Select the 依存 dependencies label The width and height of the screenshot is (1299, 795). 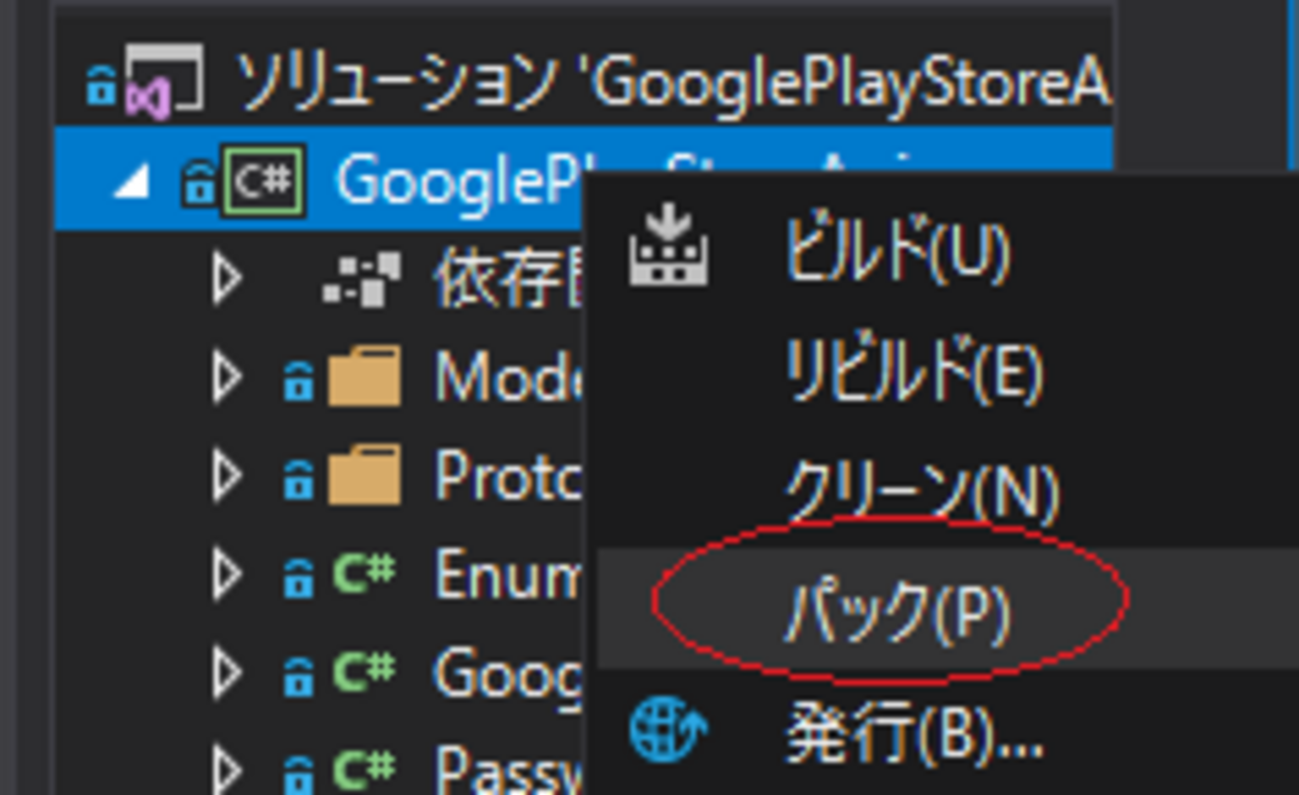pyautogui.click(x=507, y=279)
